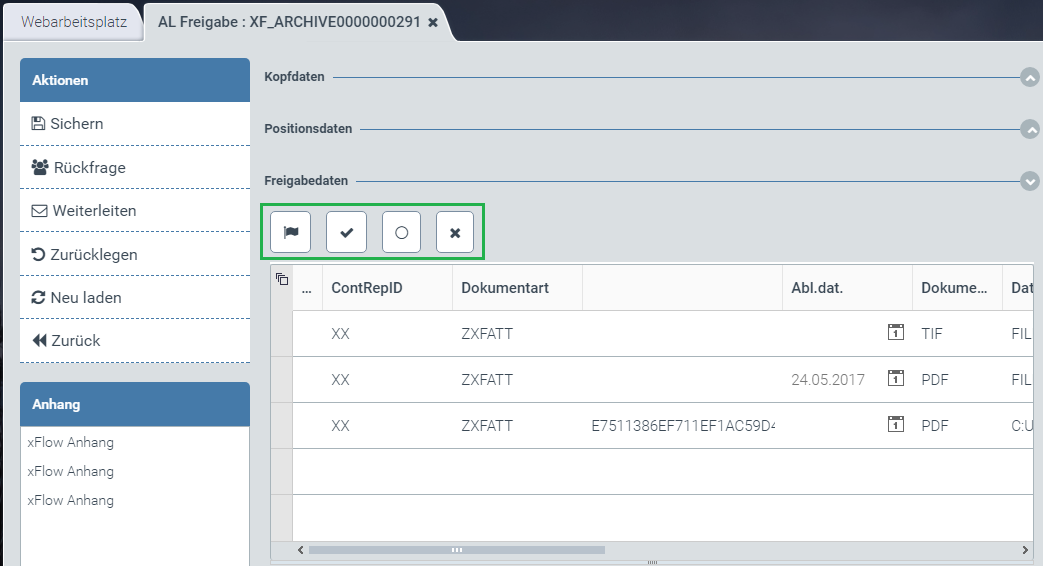Open the first xFlow Anhang attachment
Image resolution: width=1043 pixels, height=566 pixels.
point(70,442)
